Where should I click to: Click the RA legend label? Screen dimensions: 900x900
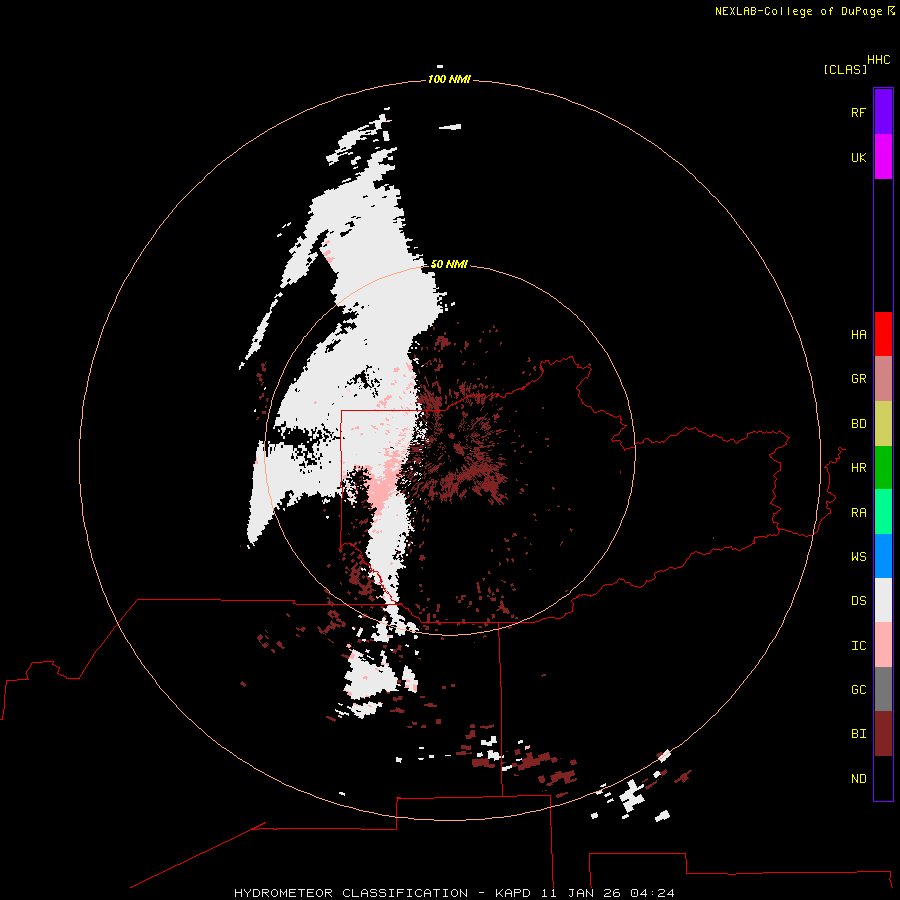pos(859,513)
